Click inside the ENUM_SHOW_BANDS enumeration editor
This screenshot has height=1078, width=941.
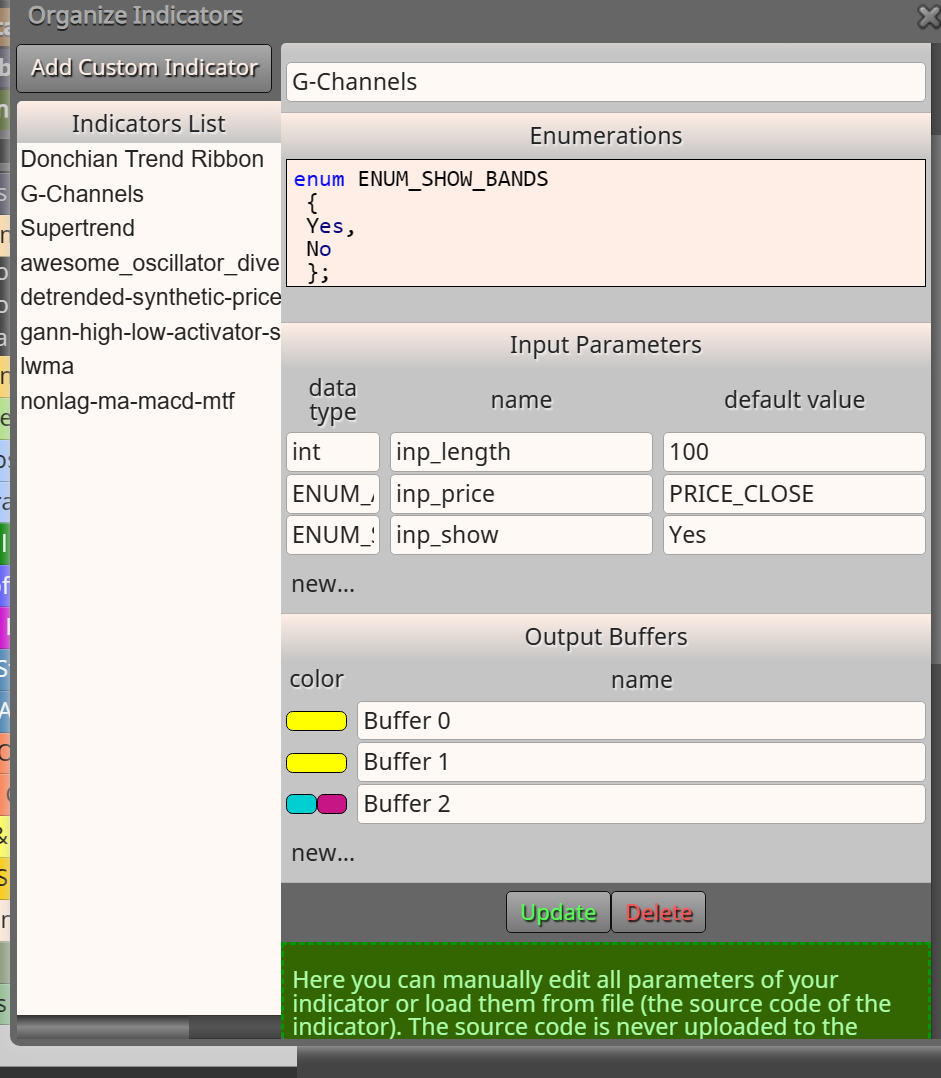606,223
